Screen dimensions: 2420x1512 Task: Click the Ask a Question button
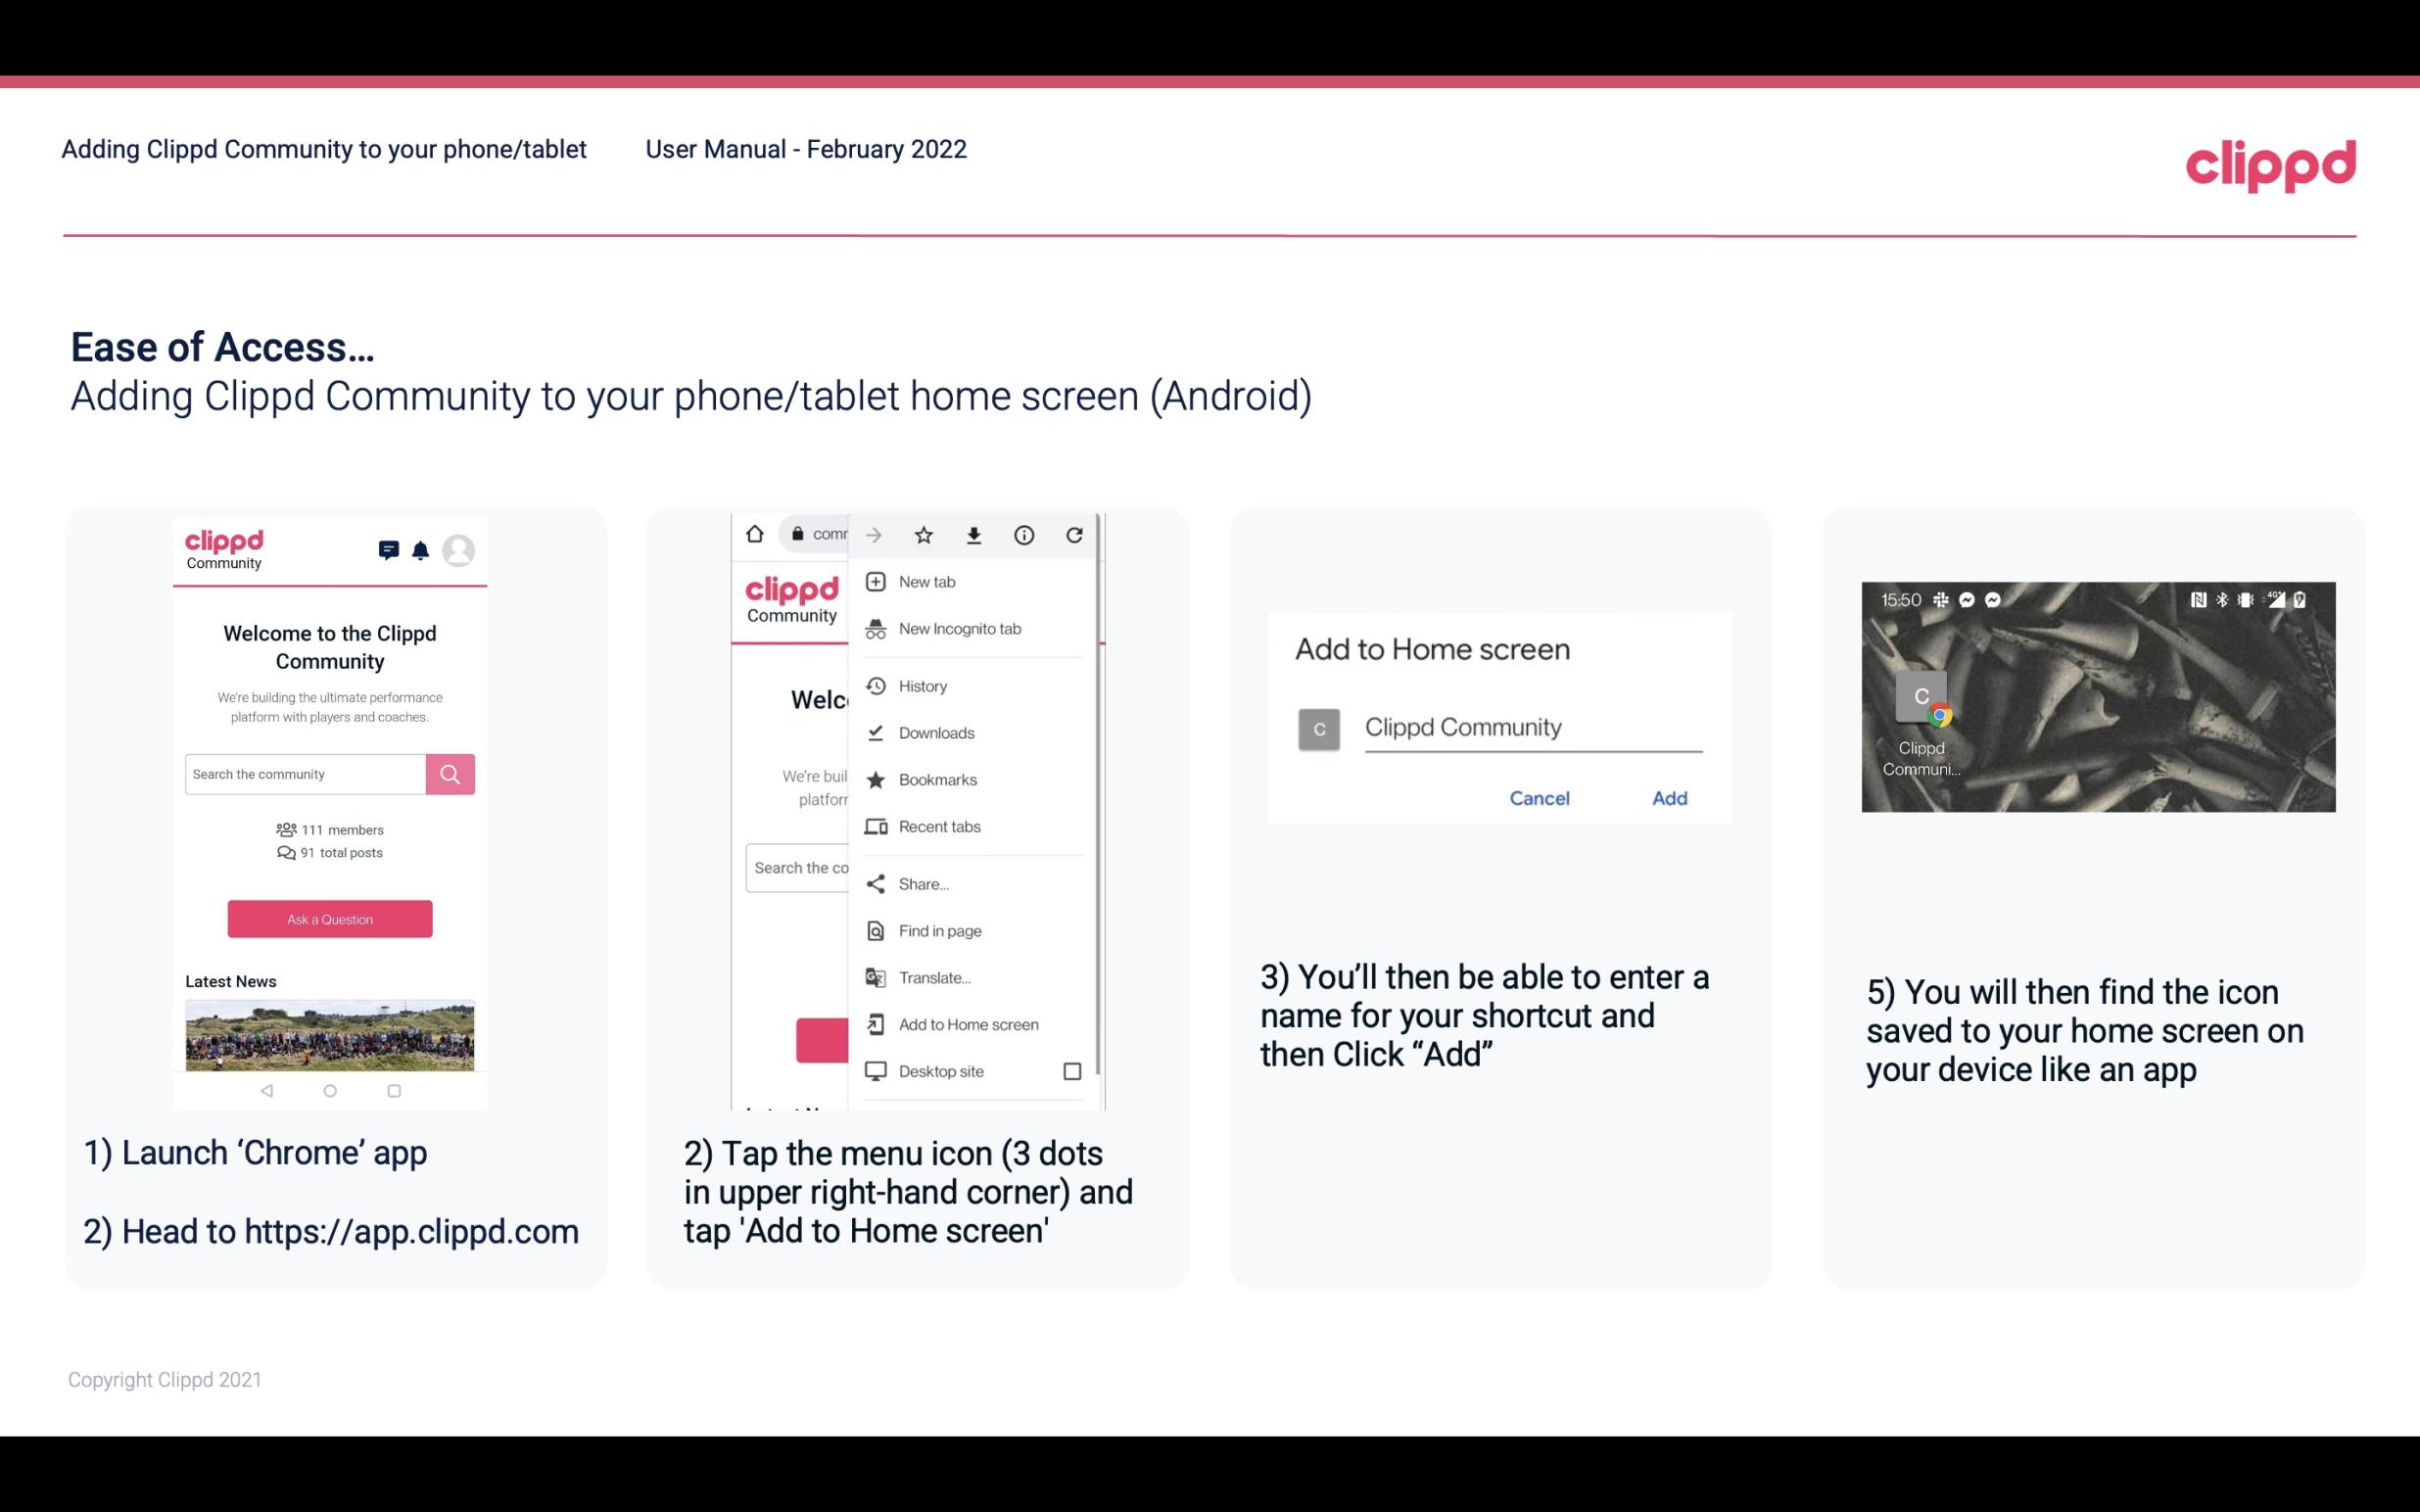coord(329,918)
